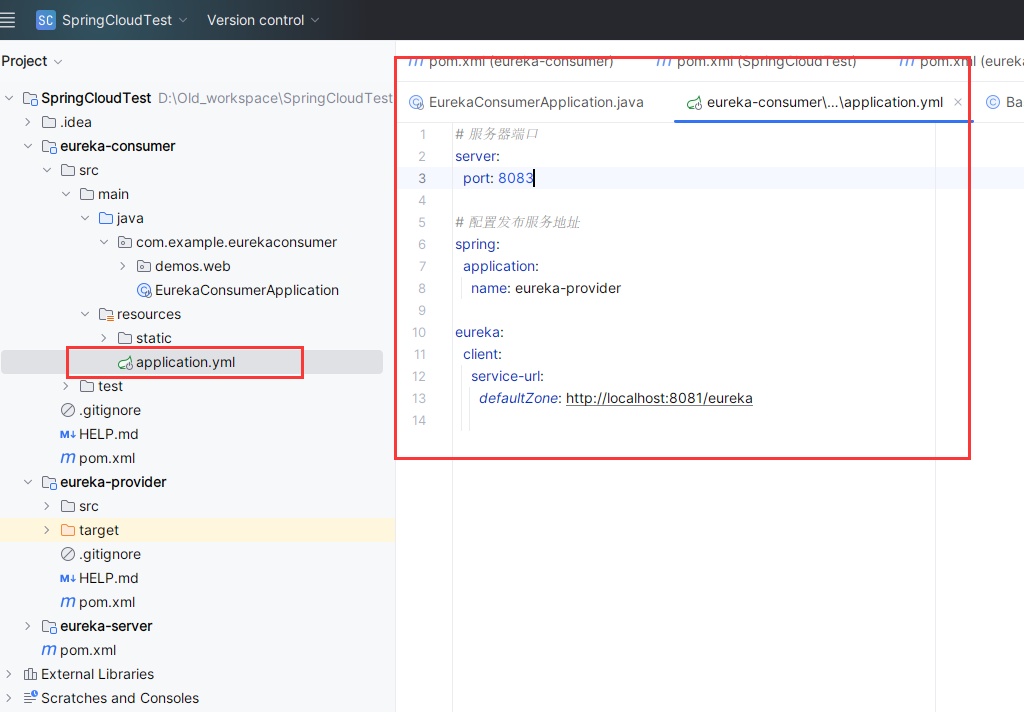Expand the target folder in eureka-provider
This screenshot has height=712, width=1024.
pos(47,530)
